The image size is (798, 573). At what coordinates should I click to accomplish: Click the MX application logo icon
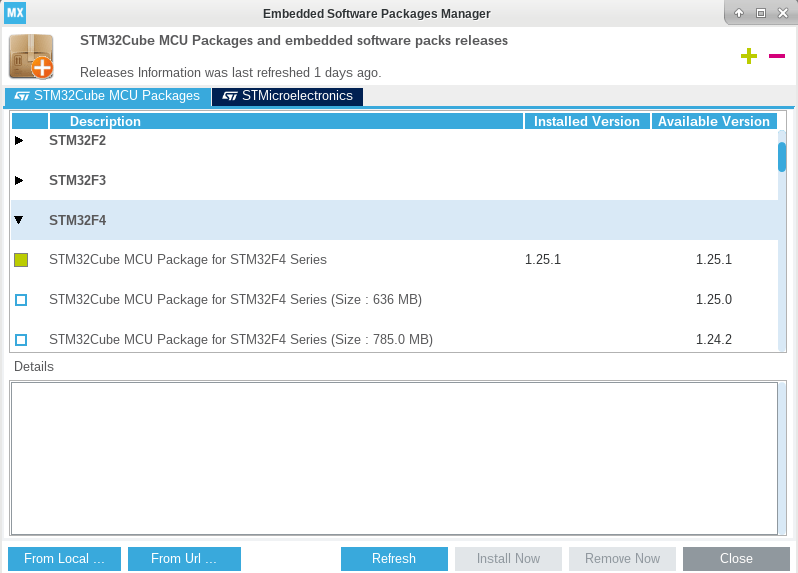click(15, 13)
